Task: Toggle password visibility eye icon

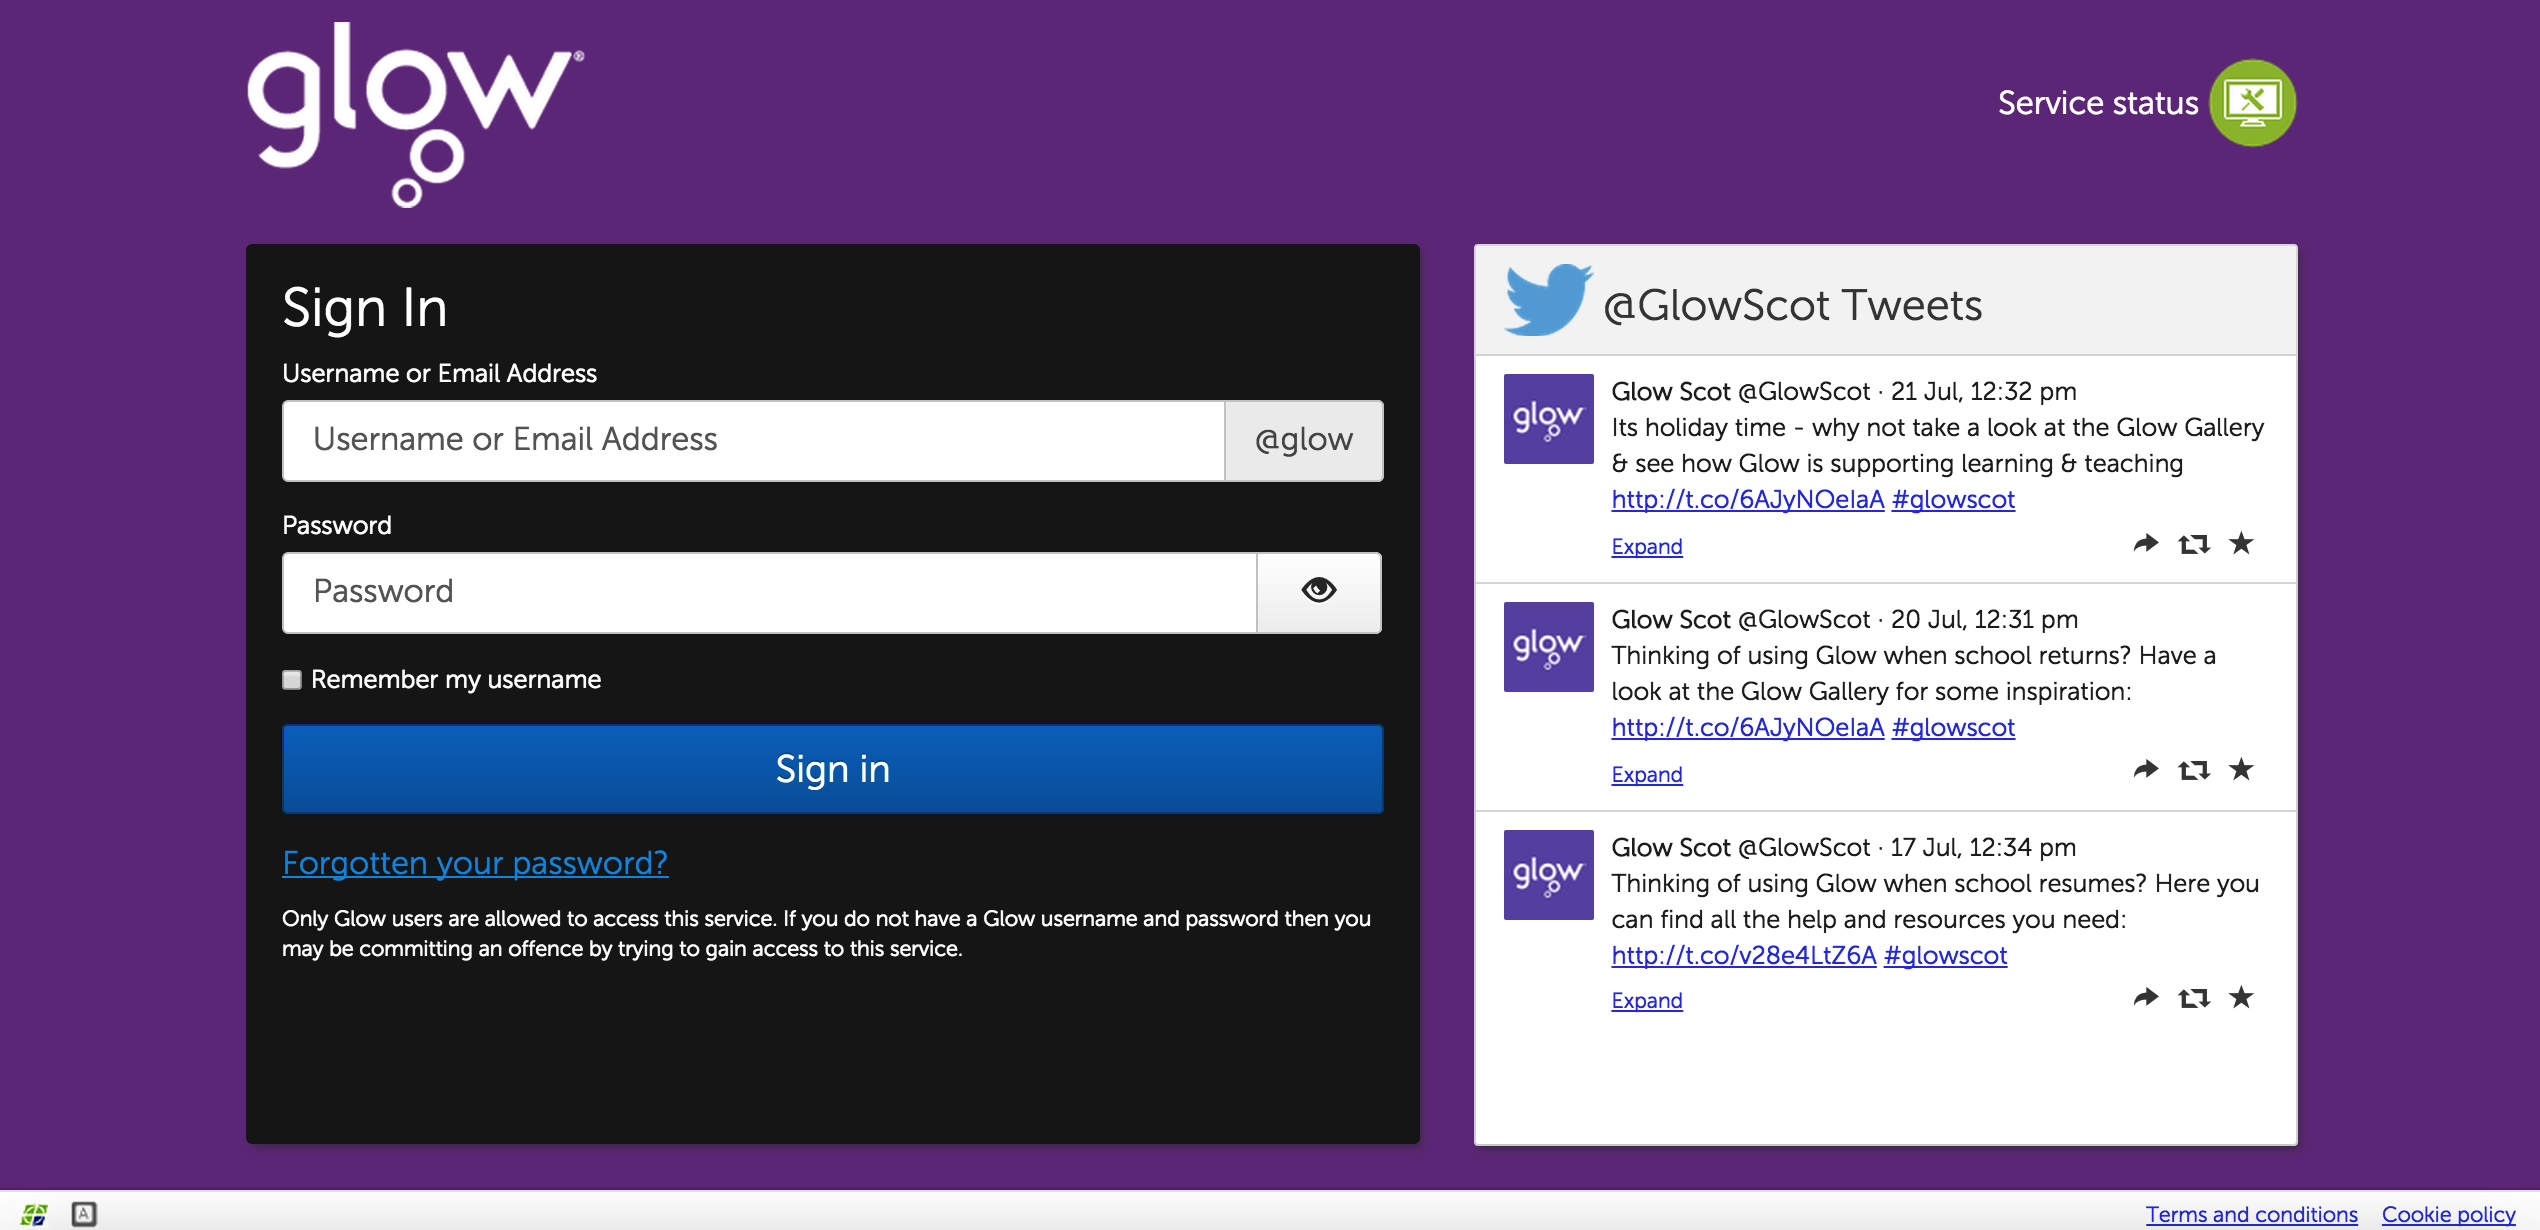Action: point(1319,592)
